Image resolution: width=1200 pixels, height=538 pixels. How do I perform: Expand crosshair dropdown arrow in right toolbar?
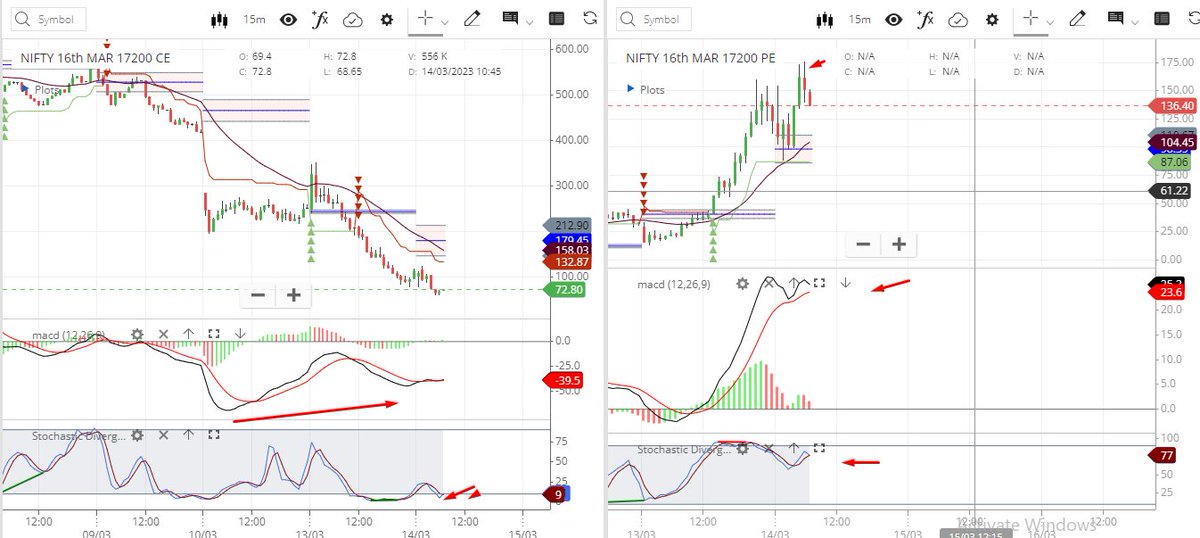click(x=1050, y=21)
